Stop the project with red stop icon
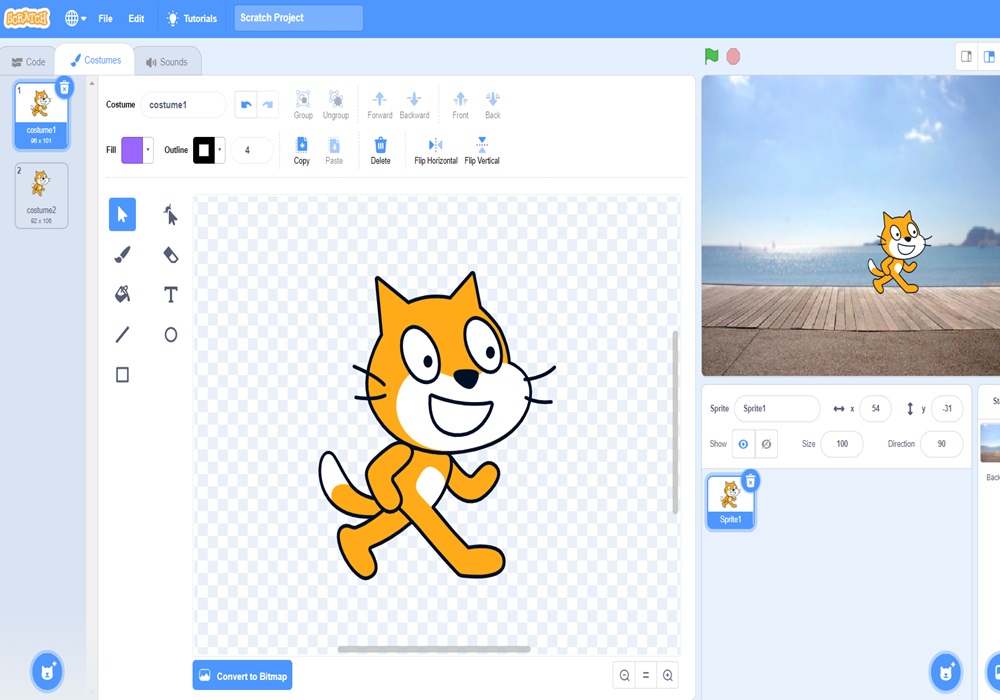Screen dimensions: 1000x700 tap(733, 57)
